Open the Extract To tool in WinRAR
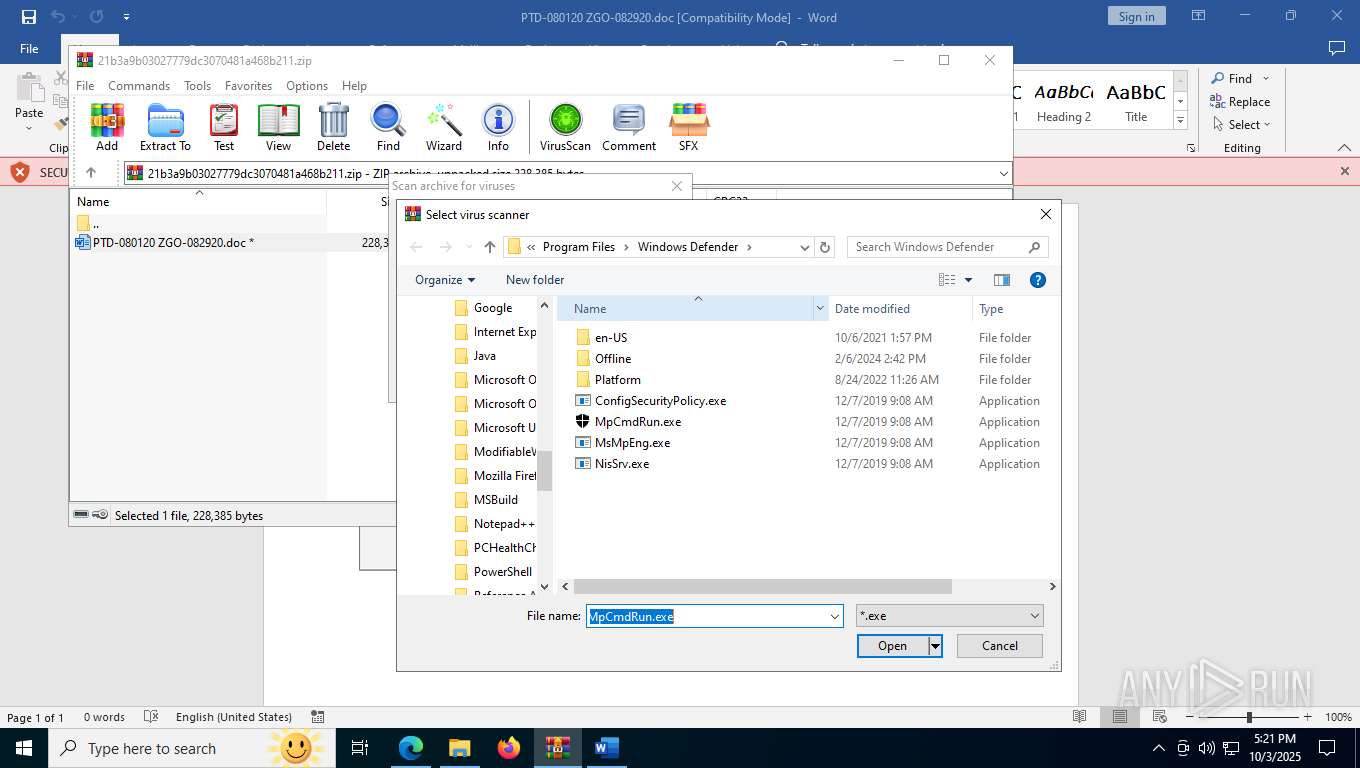The width and height of the screenshot is (1360, 768). click(x=165, y=127)
